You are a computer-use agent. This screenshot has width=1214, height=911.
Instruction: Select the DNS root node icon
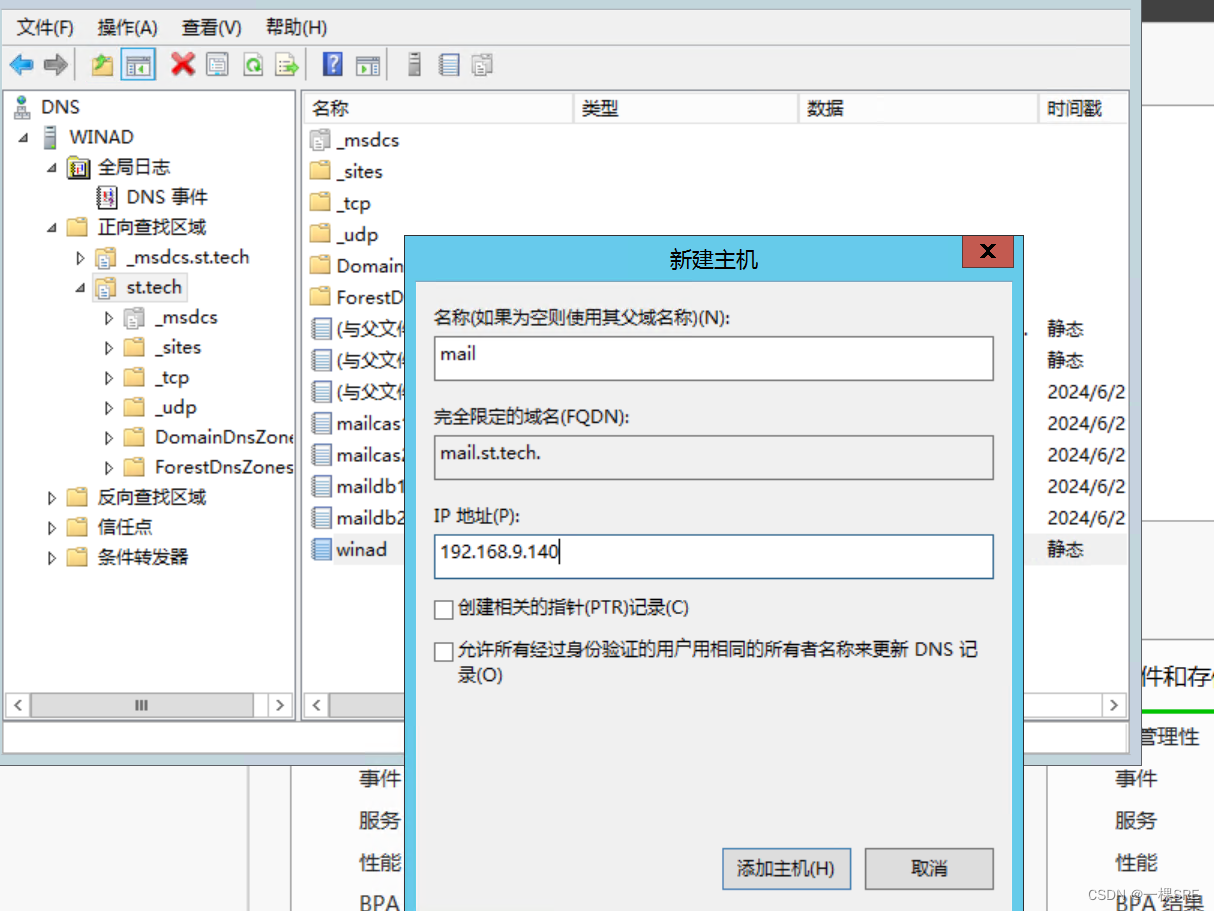pyautogui.click(x=22, y=107)
